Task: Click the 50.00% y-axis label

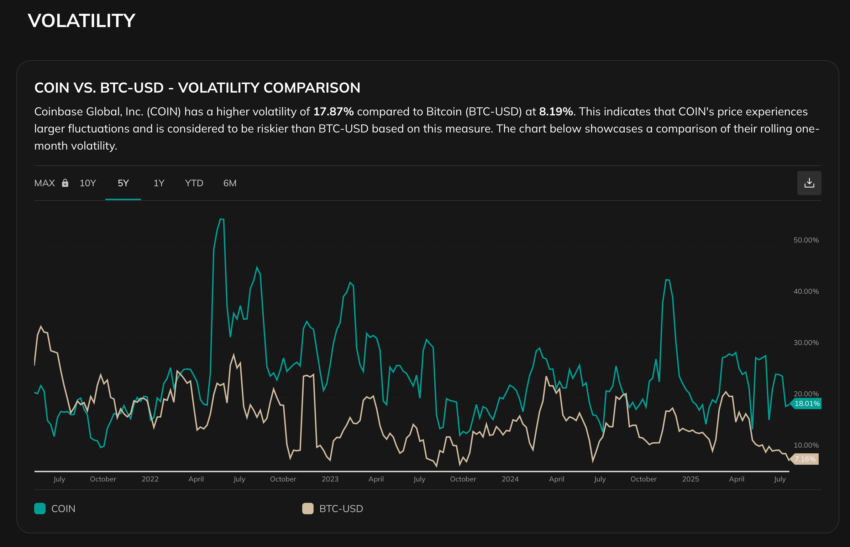Action: [x=806, y=240]
